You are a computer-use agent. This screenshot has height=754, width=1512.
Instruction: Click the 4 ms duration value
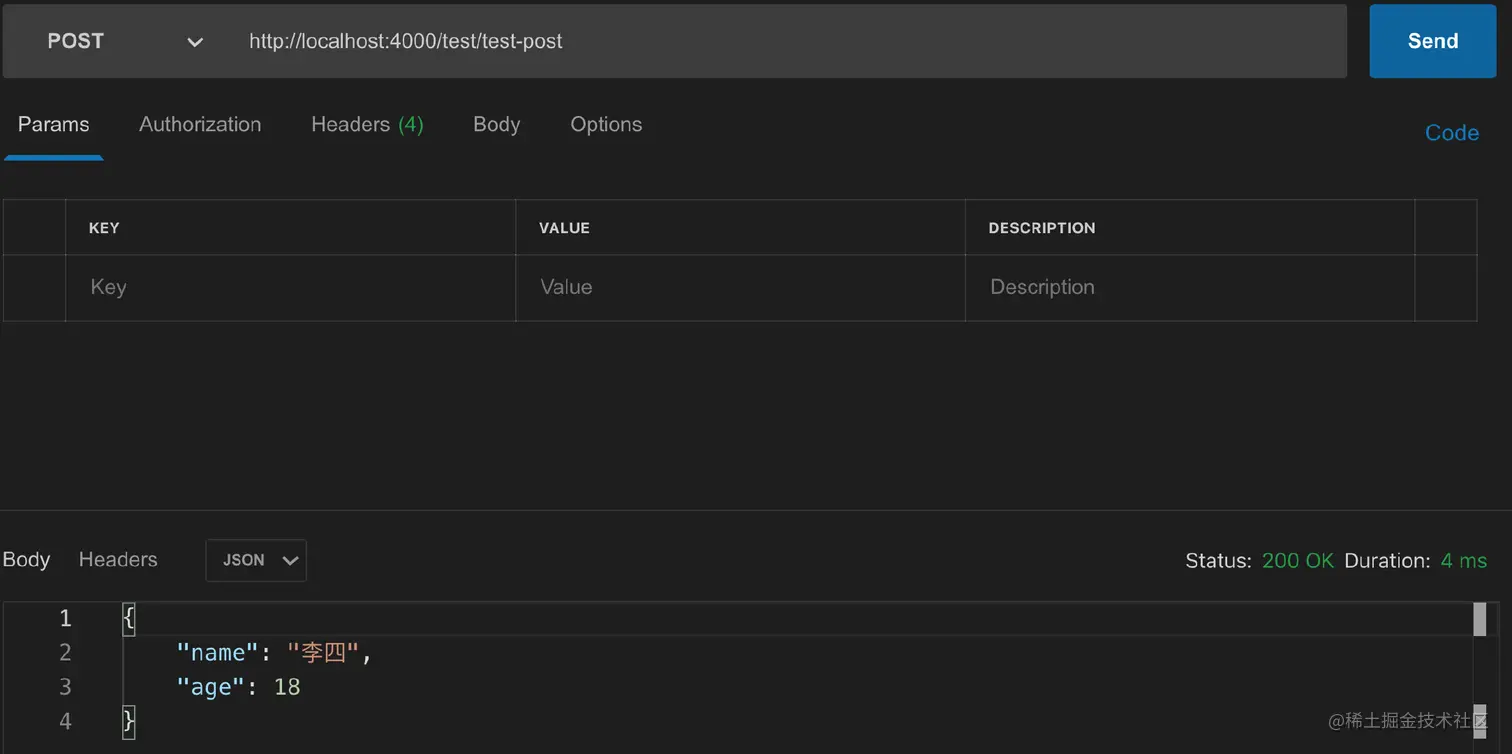pyautogui.click(x=1463, y=561)
